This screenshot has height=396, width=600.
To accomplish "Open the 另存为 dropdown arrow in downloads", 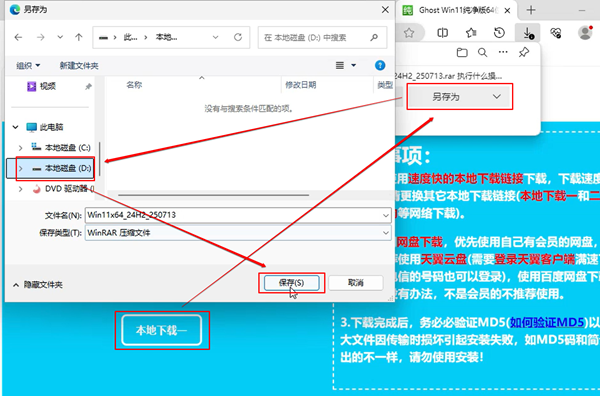I will (496, 96).
